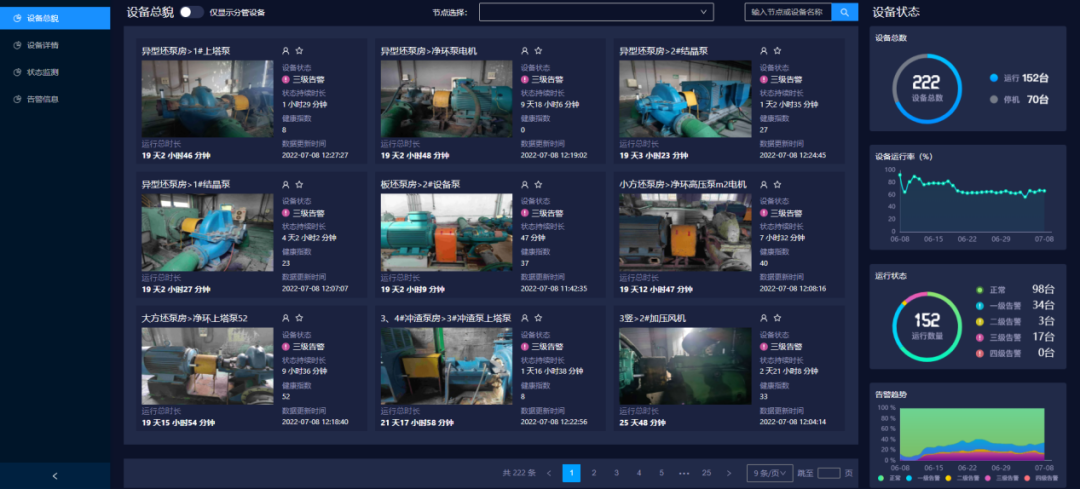Click the magnifier search button
Image resolution: width=1080 pixels, height=489 pixels.
pyautogui.click(x=845, y=12)
